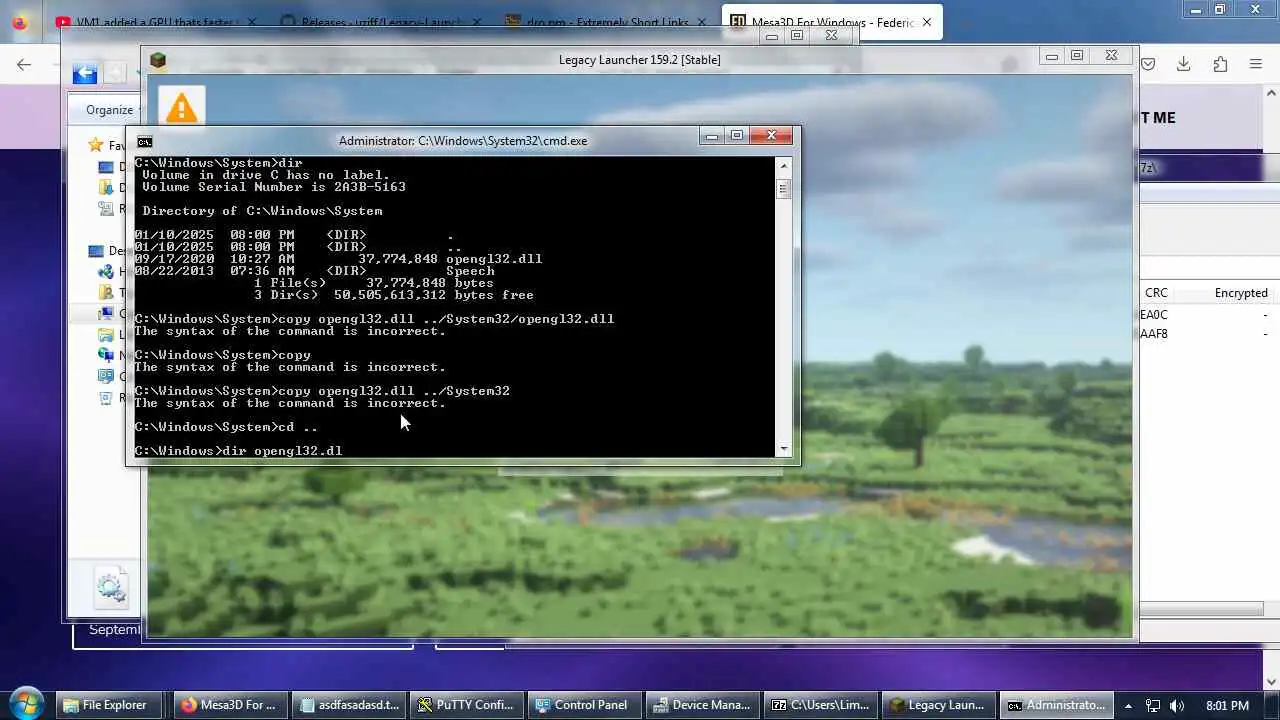Click the EA0C CRC value in 7-Zip
Screen dimensions: 1280x720
coord(1154,315)
